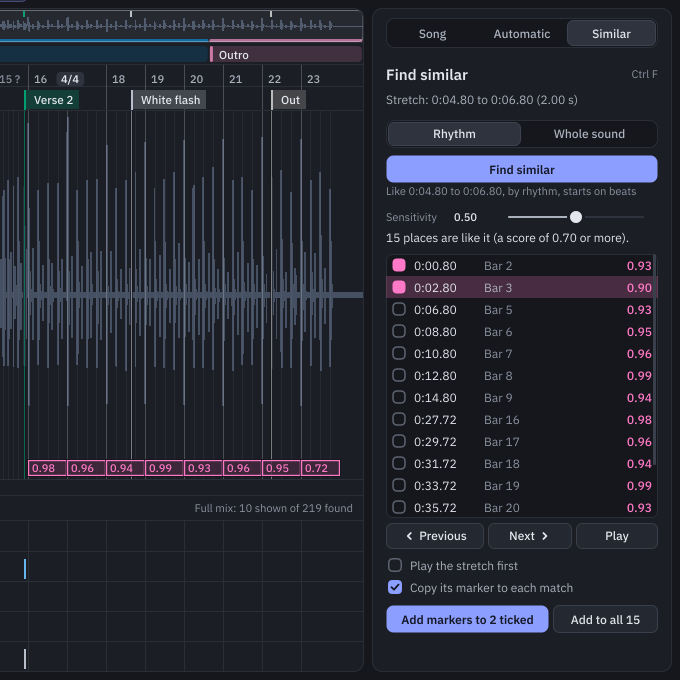Click the 'Full mix: 10 shown of 219 found' text

(273, 508)
